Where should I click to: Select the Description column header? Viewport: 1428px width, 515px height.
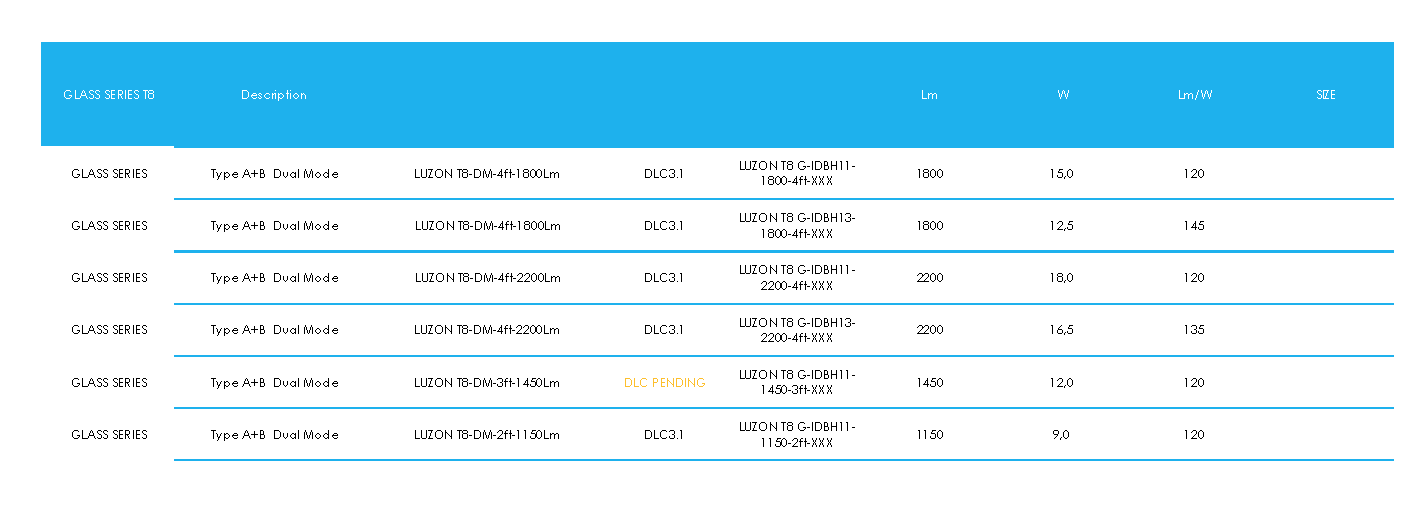274,95
